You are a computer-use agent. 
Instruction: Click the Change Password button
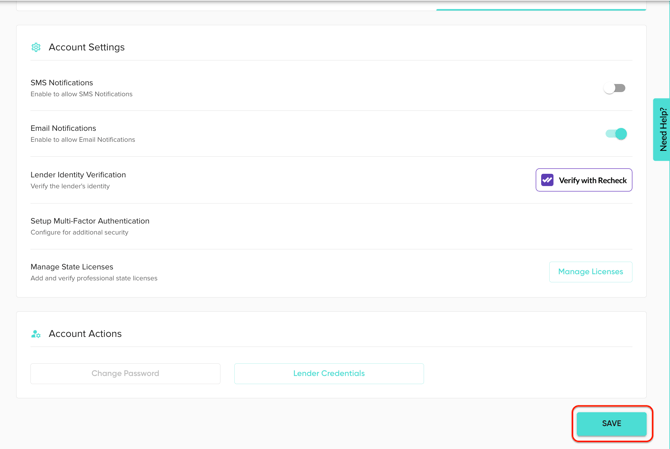point(125,373)
